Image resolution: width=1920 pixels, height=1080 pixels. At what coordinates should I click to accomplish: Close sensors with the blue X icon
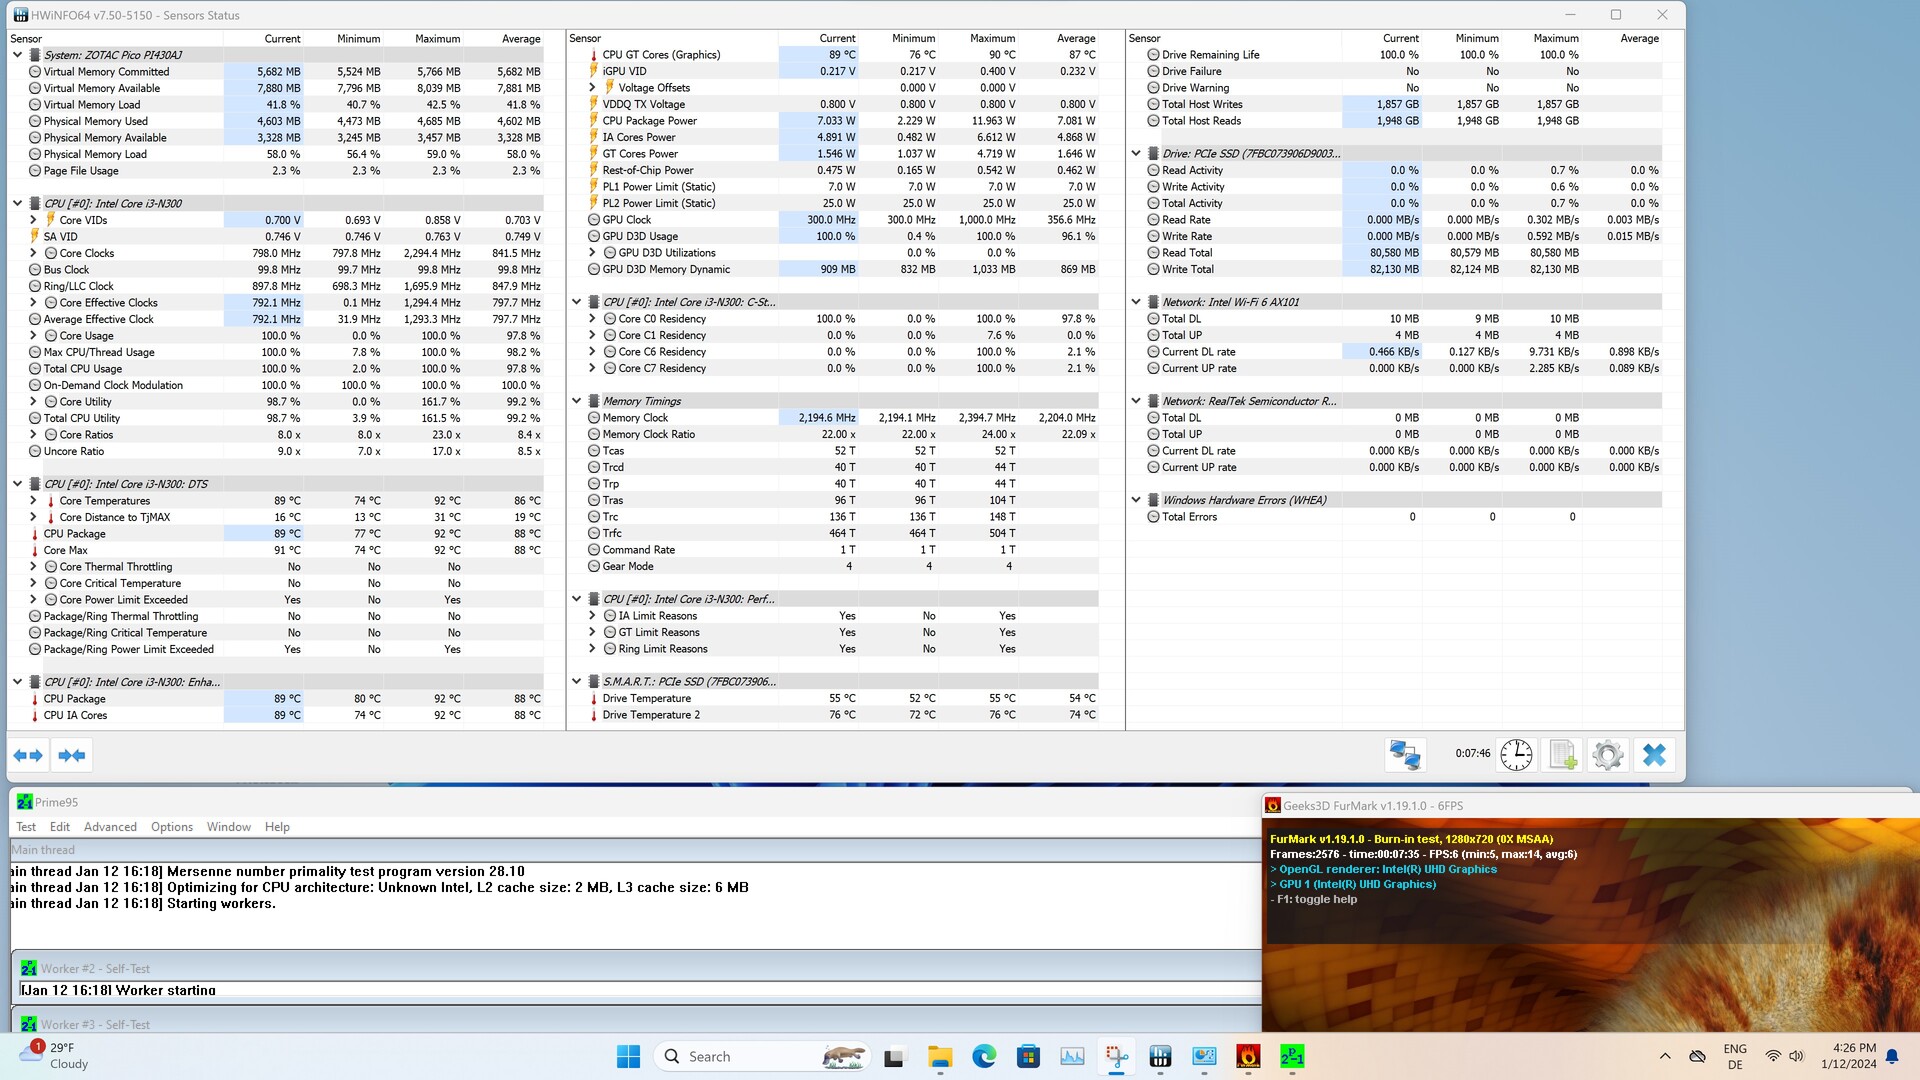point(1654,755)
